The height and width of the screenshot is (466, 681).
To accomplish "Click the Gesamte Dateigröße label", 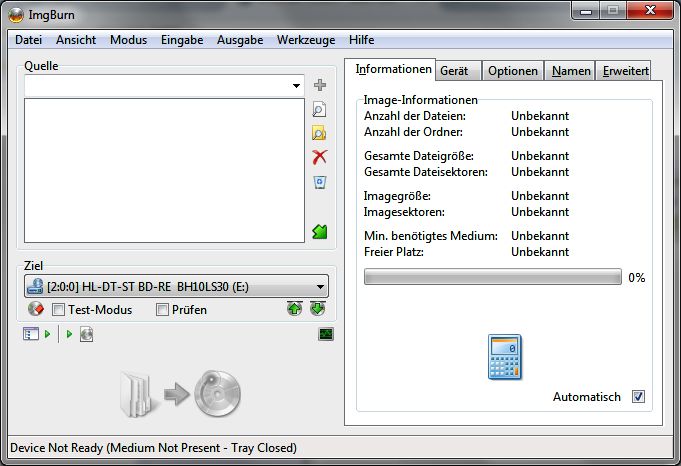I will pyautogui.click(x=419, y=156).
